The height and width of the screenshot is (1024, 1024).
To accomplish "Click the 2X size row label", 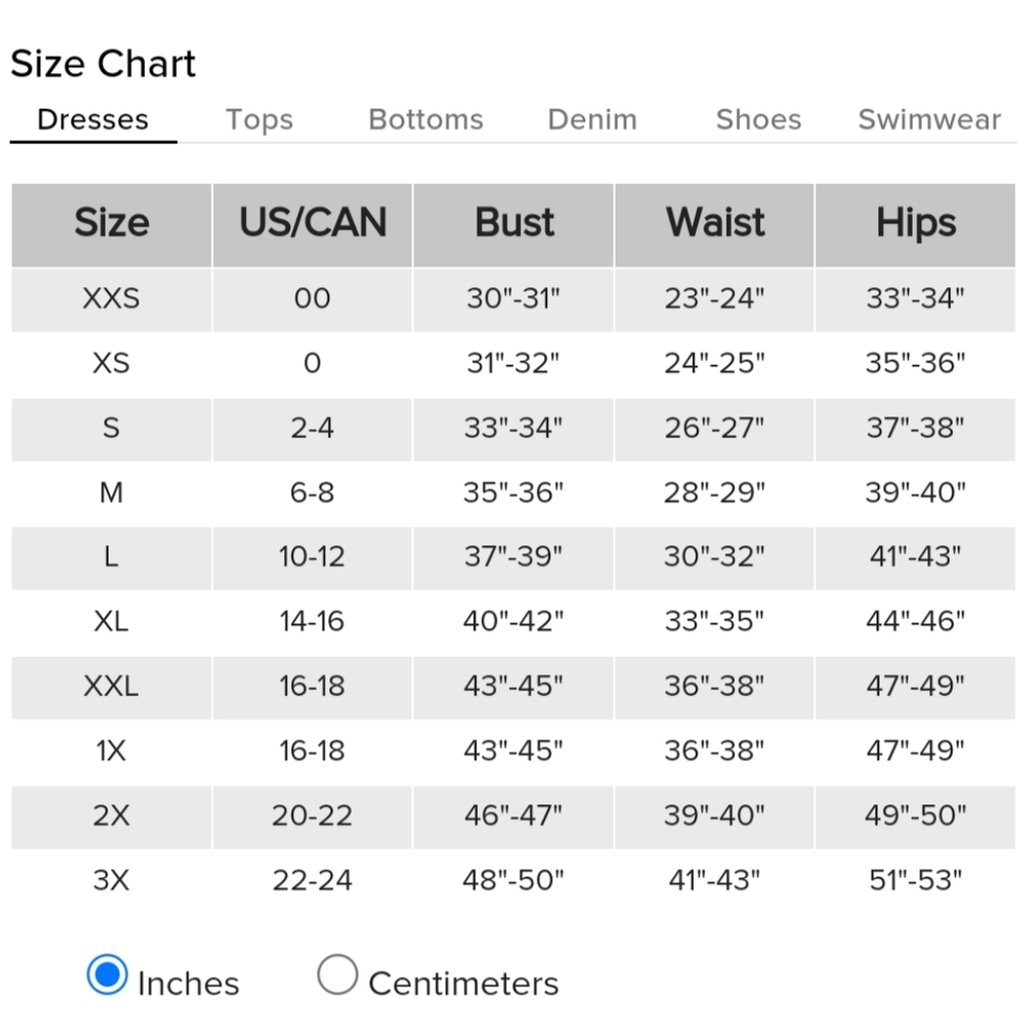I will pos(111,816).
